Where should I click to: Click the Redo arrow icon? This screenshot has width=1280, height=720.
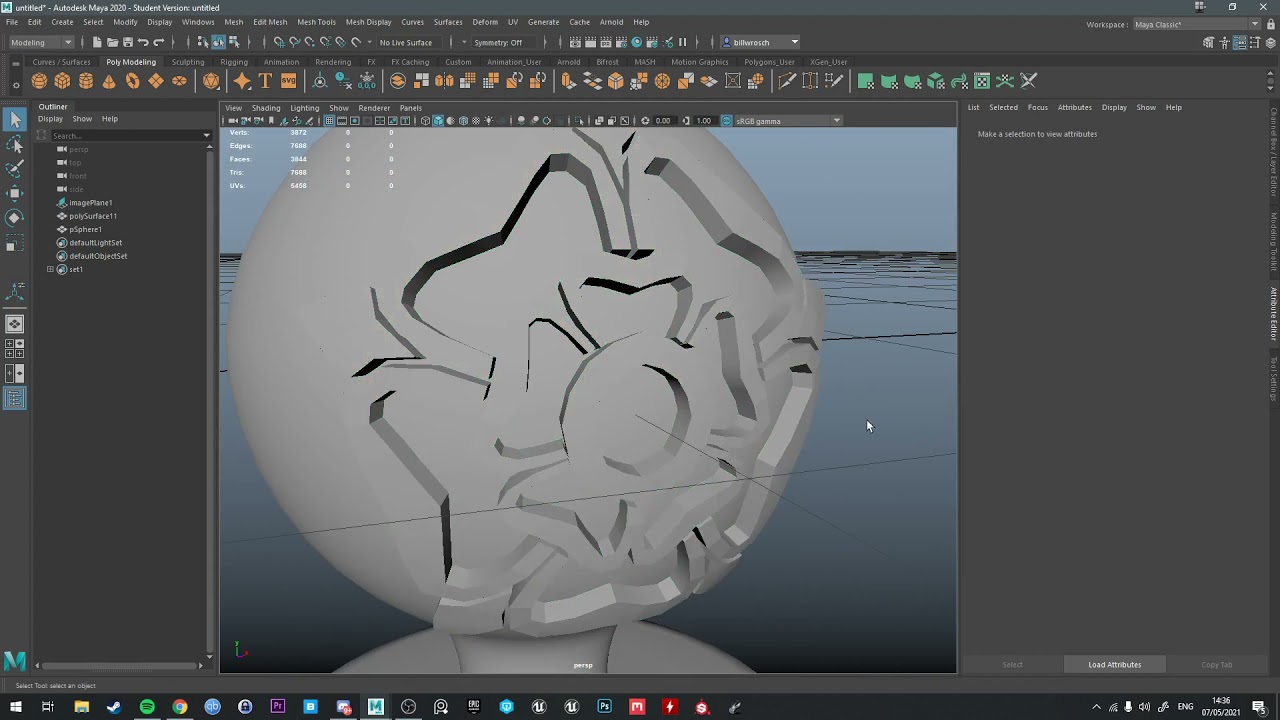[158, 42]
